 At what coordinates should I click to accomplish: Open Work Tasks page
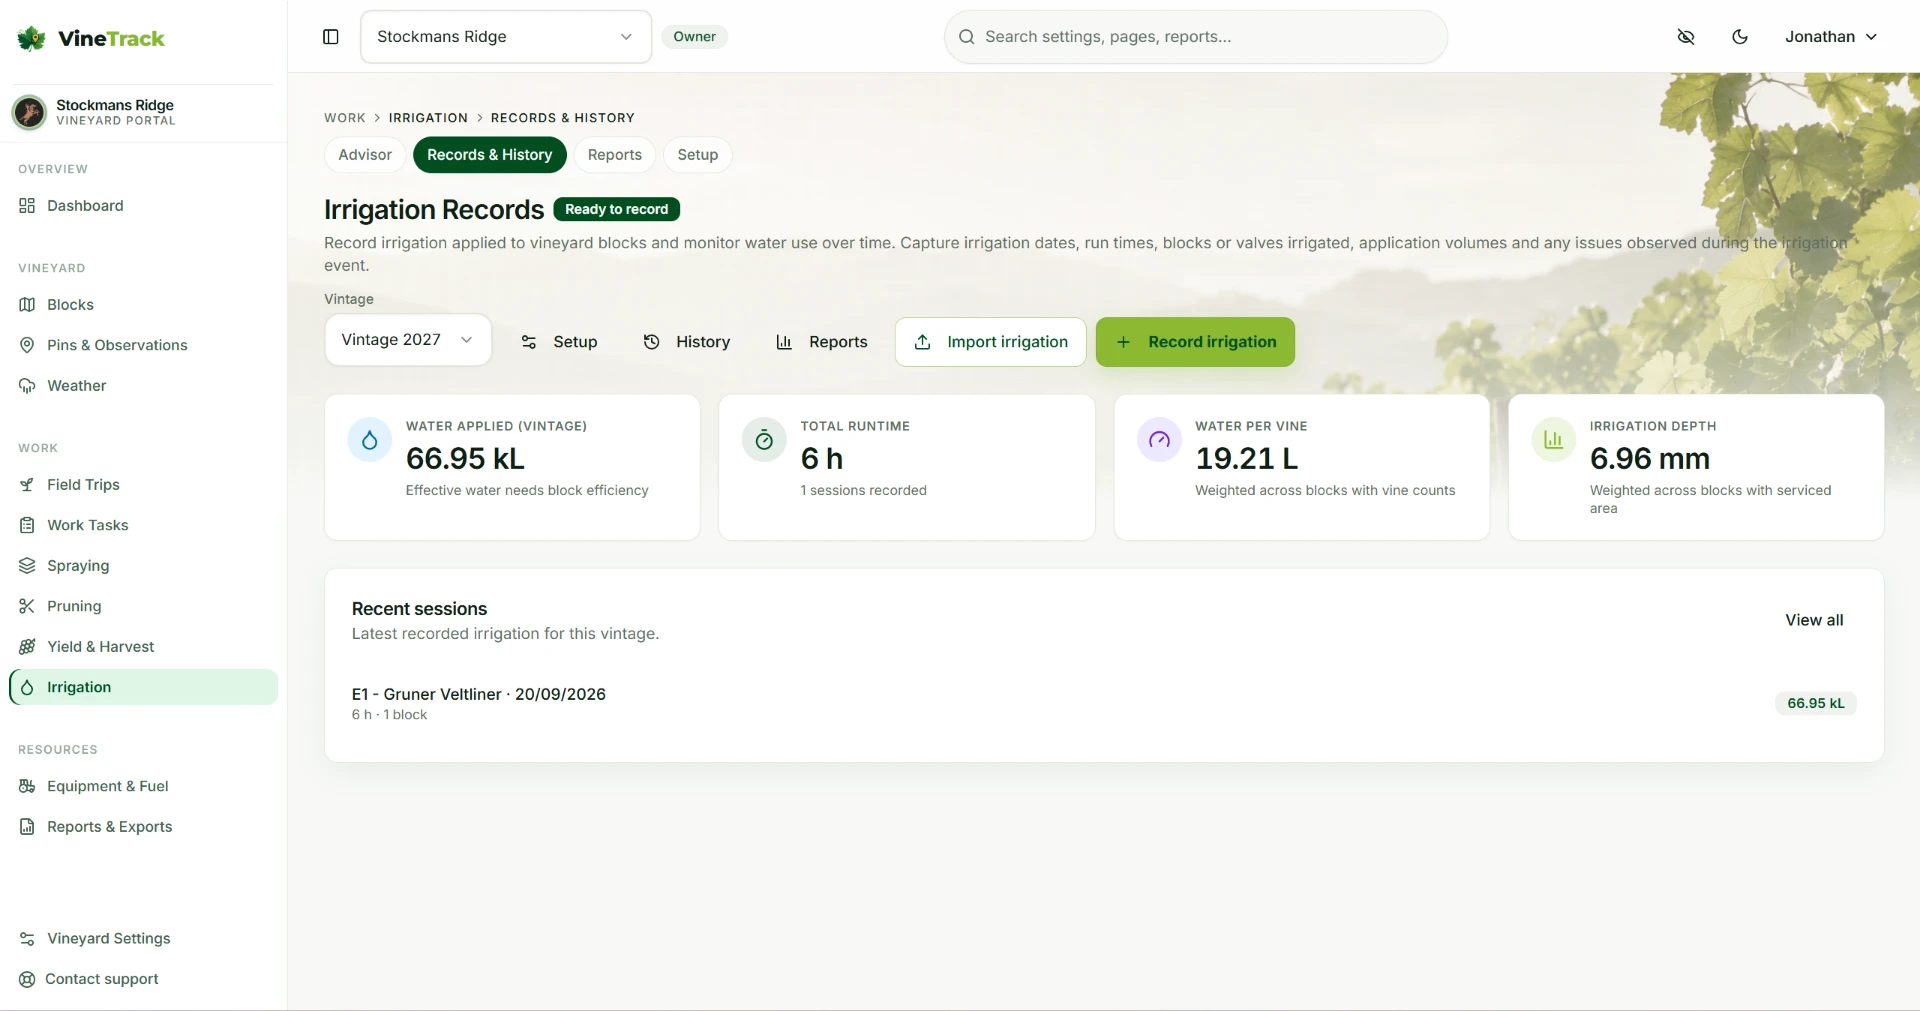(143, 525)
